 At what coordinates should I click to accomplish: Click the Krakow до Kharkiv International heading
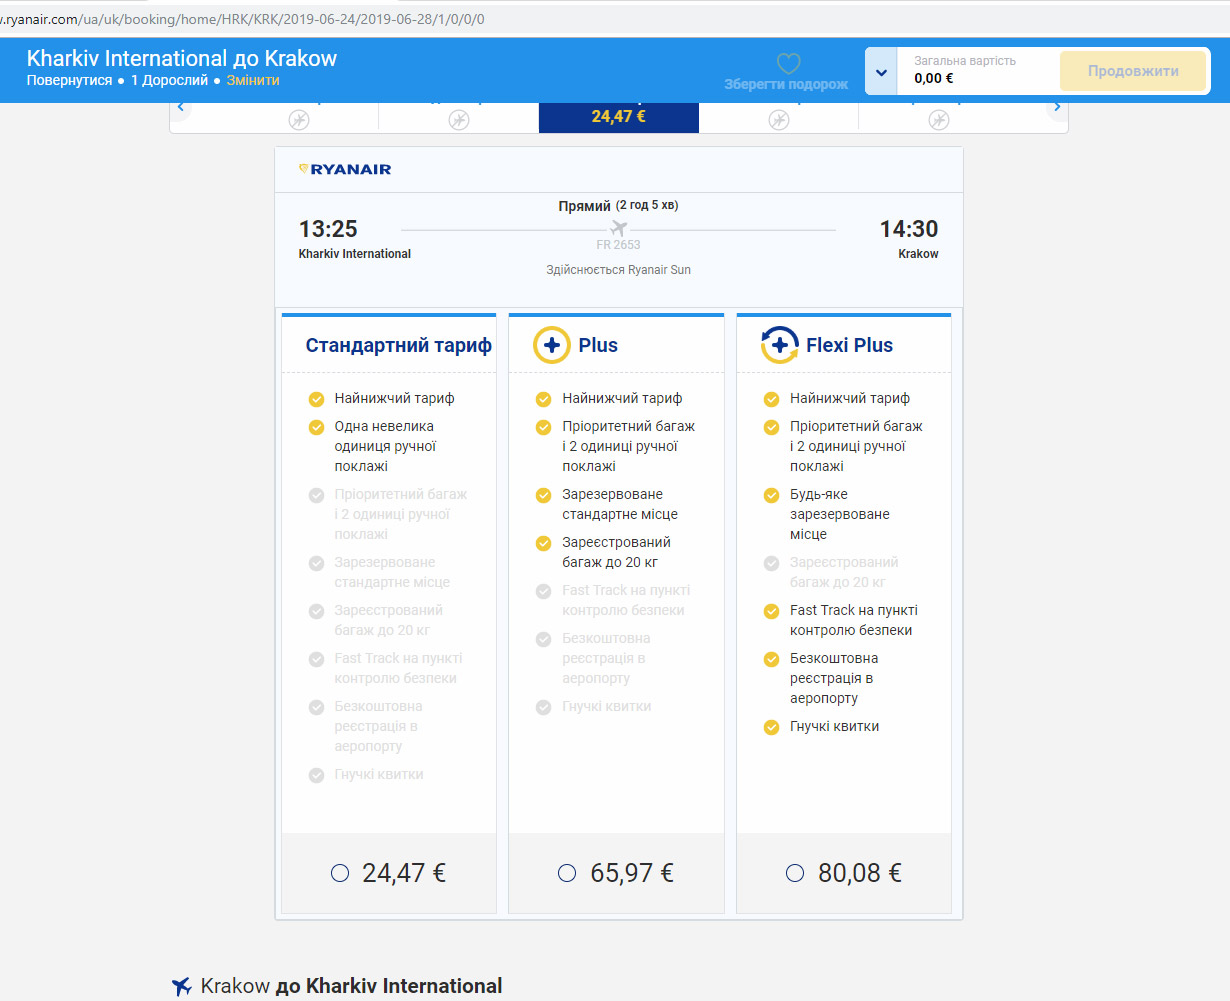pos(351,986)
